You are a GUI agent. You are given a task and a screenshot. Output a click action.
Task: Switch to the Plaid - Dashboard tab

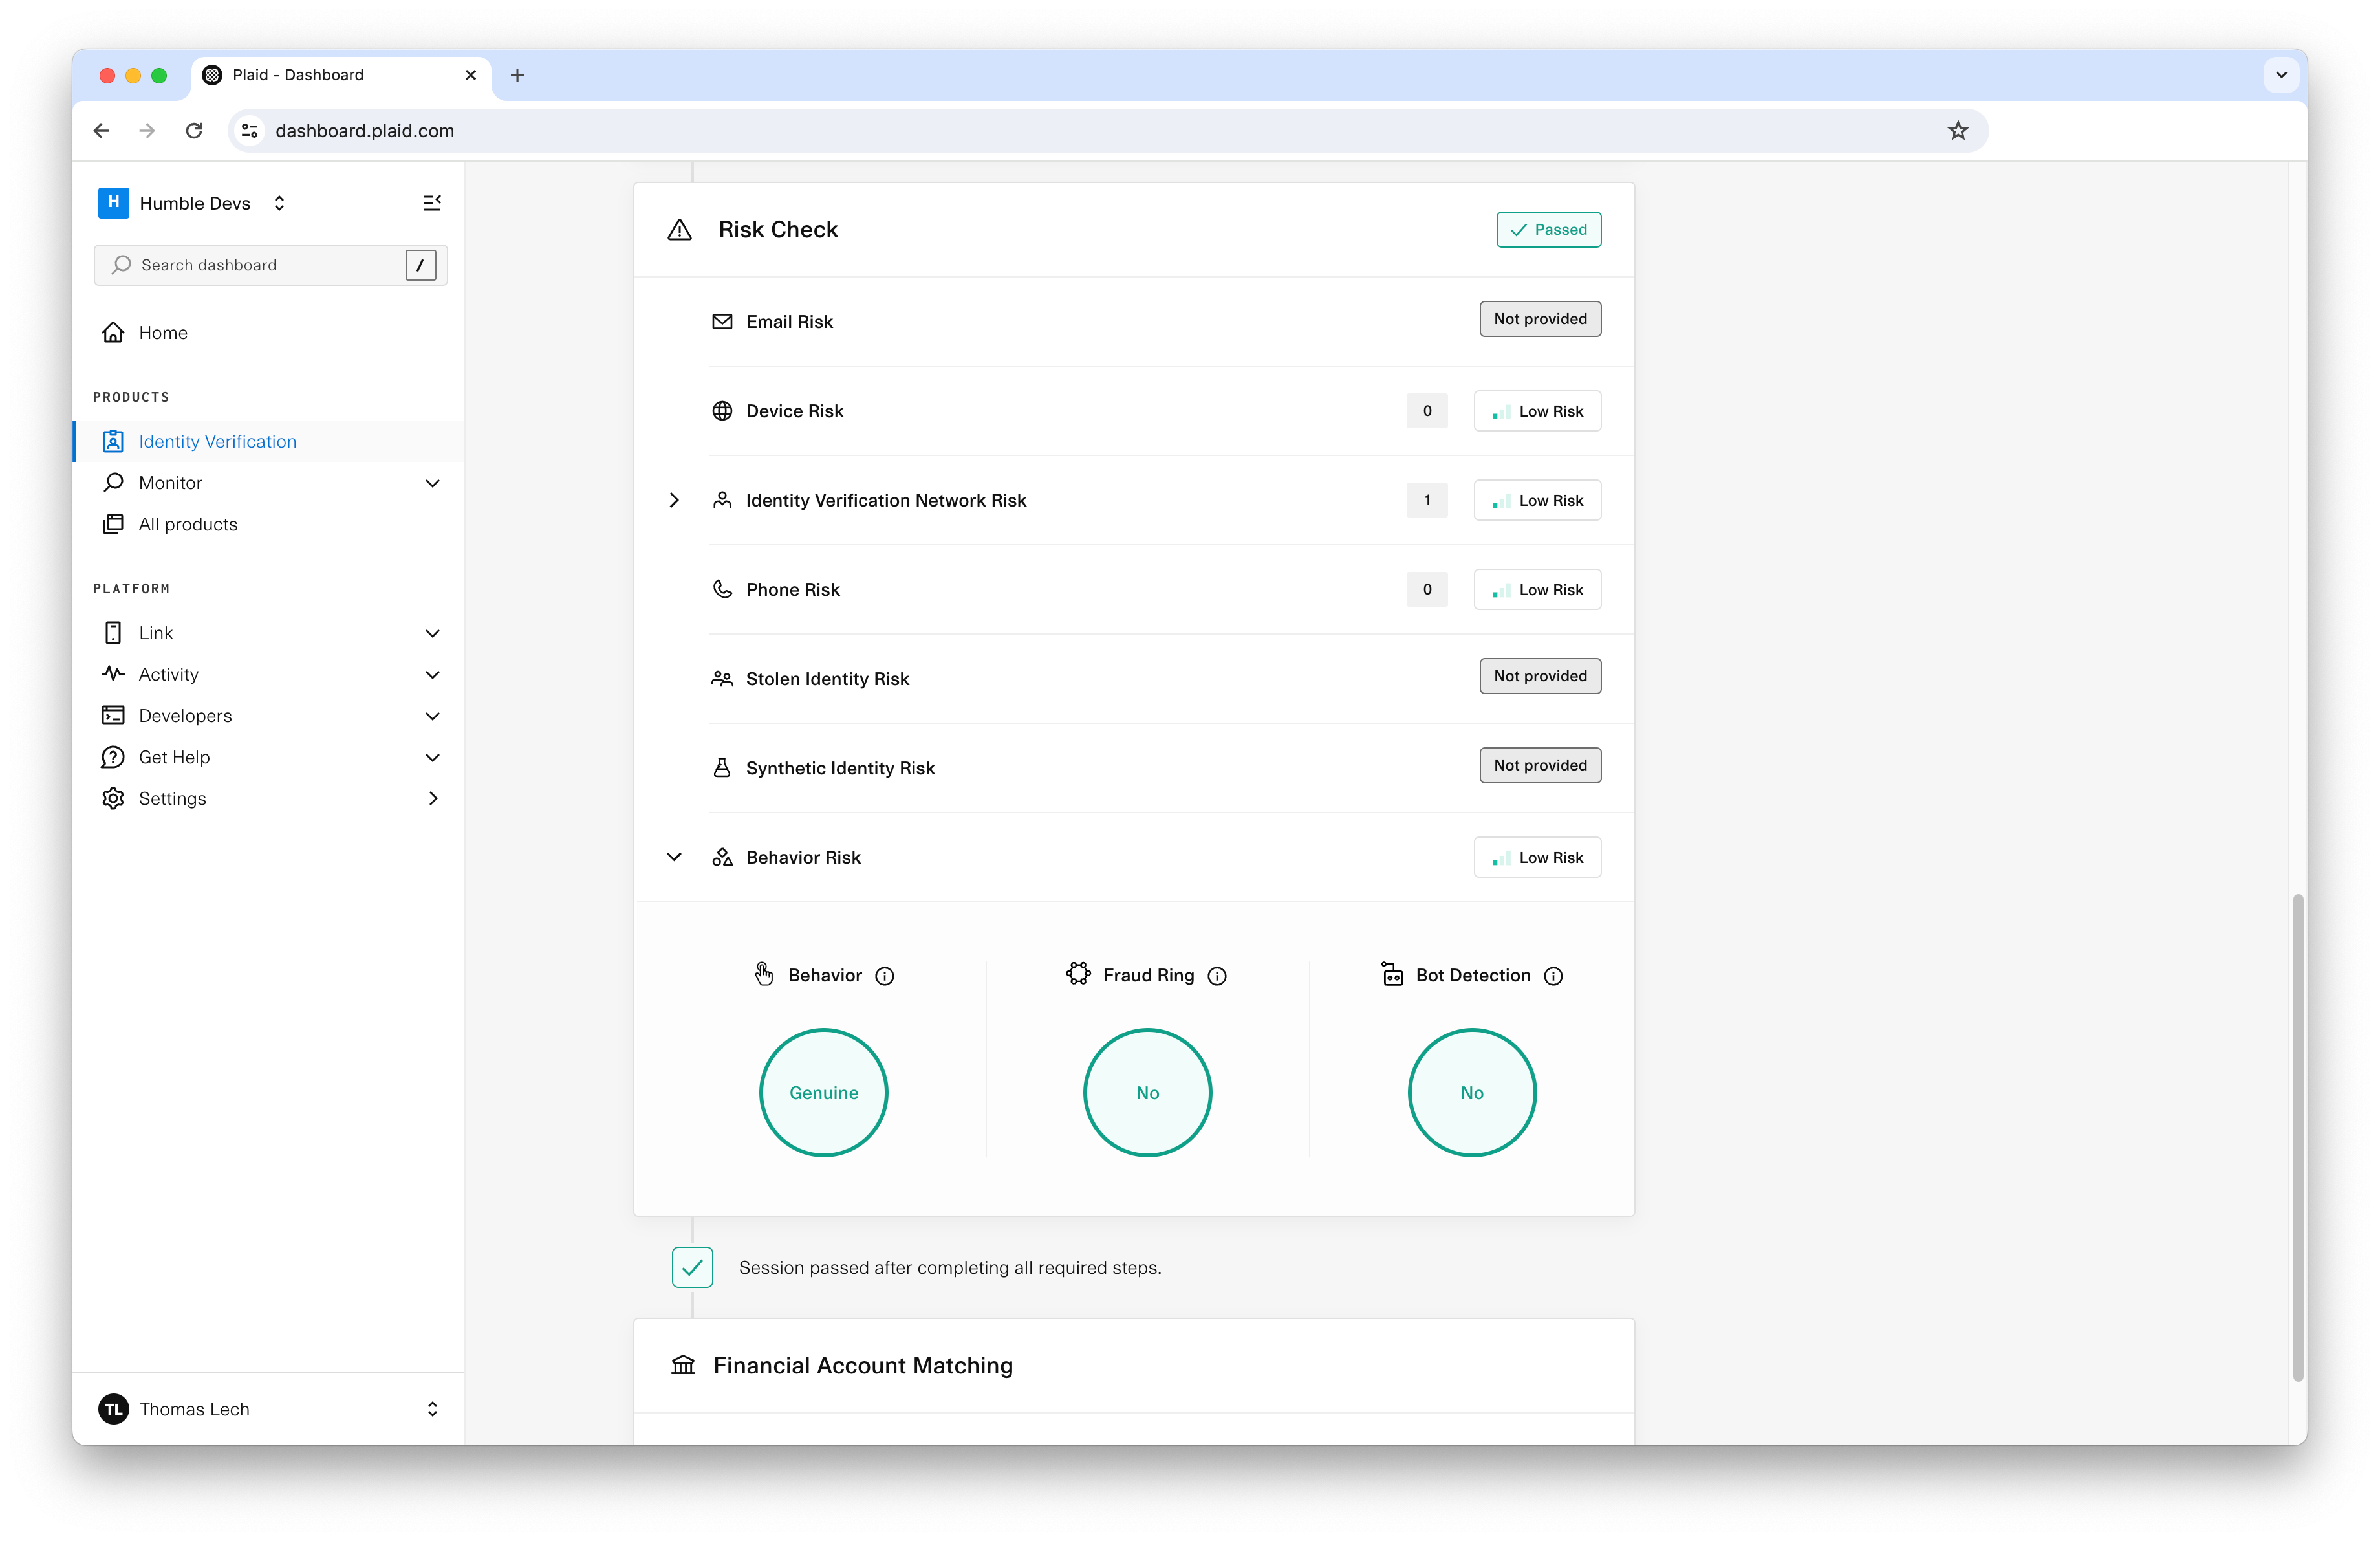pos(340,75)
